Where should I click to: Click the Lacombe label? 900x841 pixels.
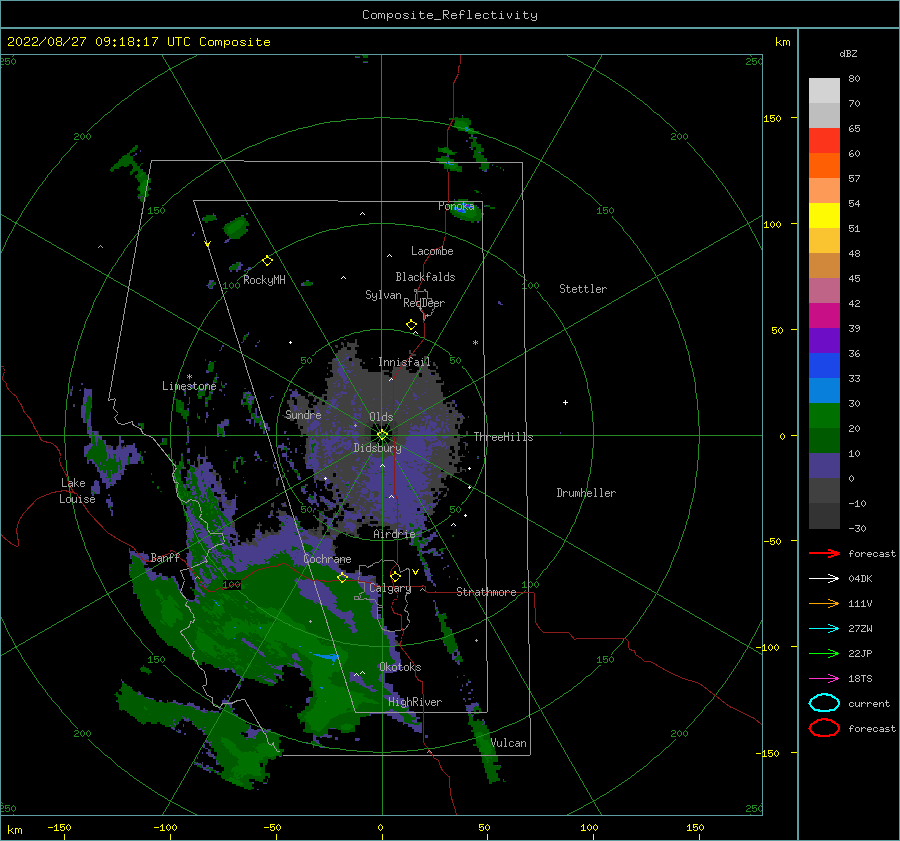click(x=432, y=251)
